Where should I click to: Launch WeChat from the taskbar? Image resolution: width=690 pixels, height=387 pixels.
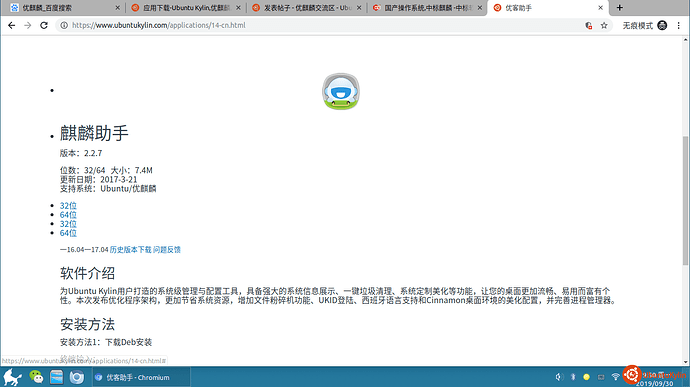36,377
